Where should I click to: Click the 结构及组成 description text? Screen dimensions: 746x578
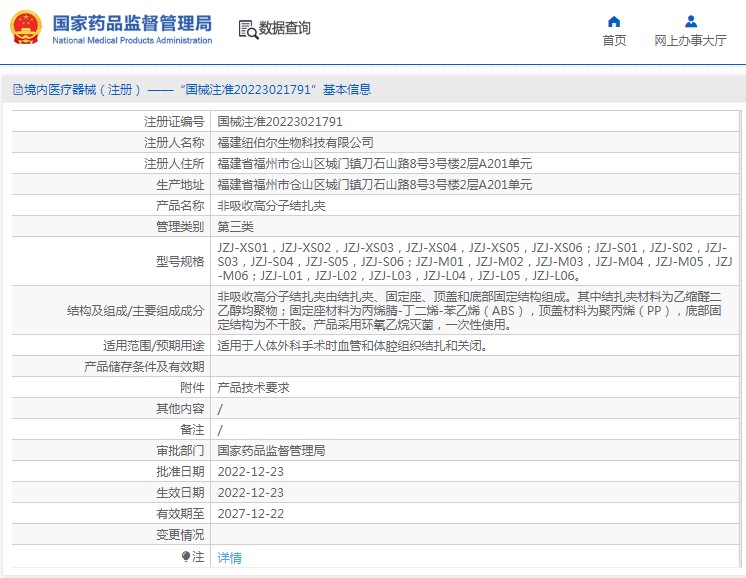tap(470, 311)
